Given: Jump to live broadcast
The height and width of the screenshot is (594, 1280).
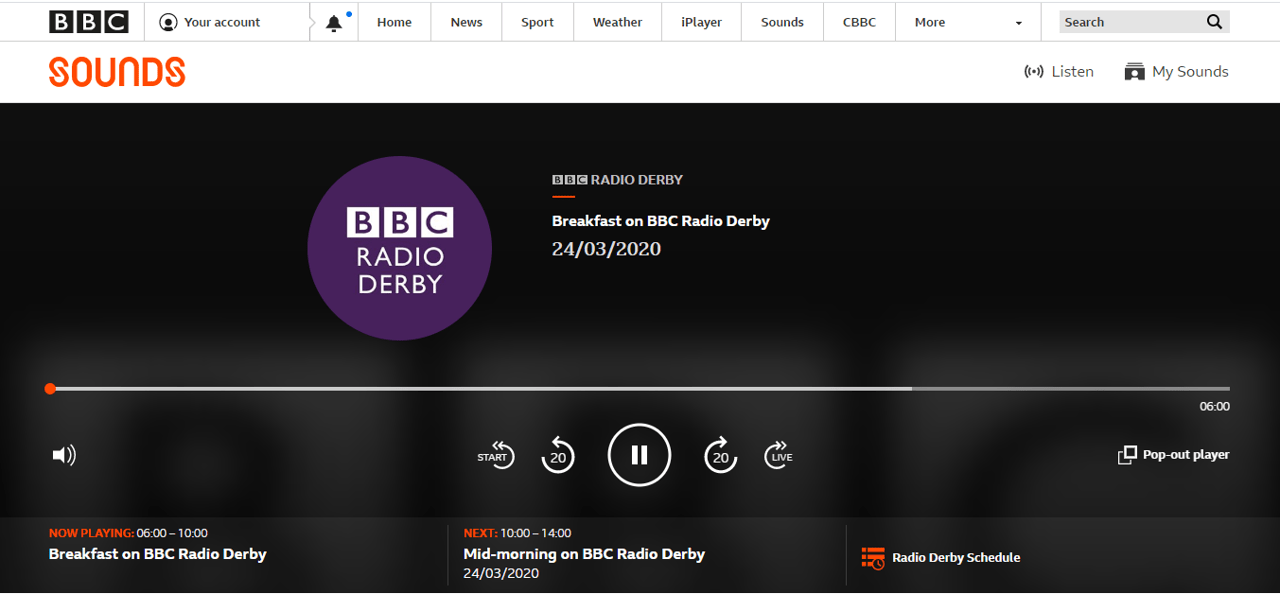Looking at the screenshot, I should point(779,455).
